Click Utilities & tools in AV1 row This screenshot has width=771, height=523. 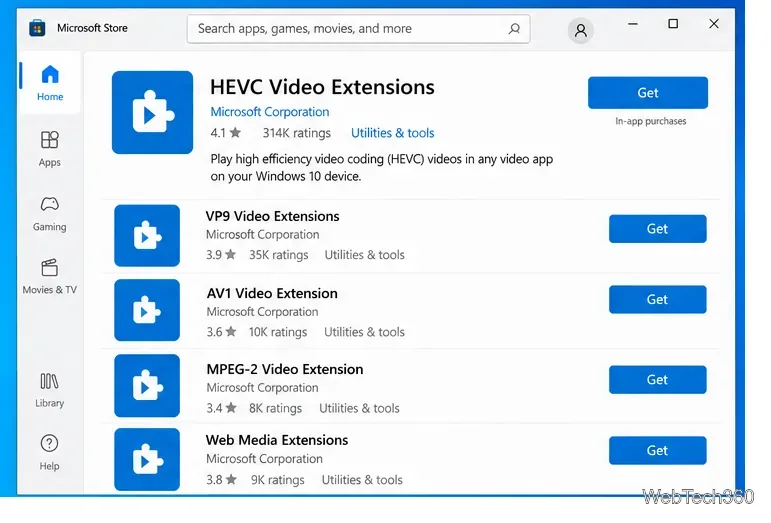click(x=364, y=332)
